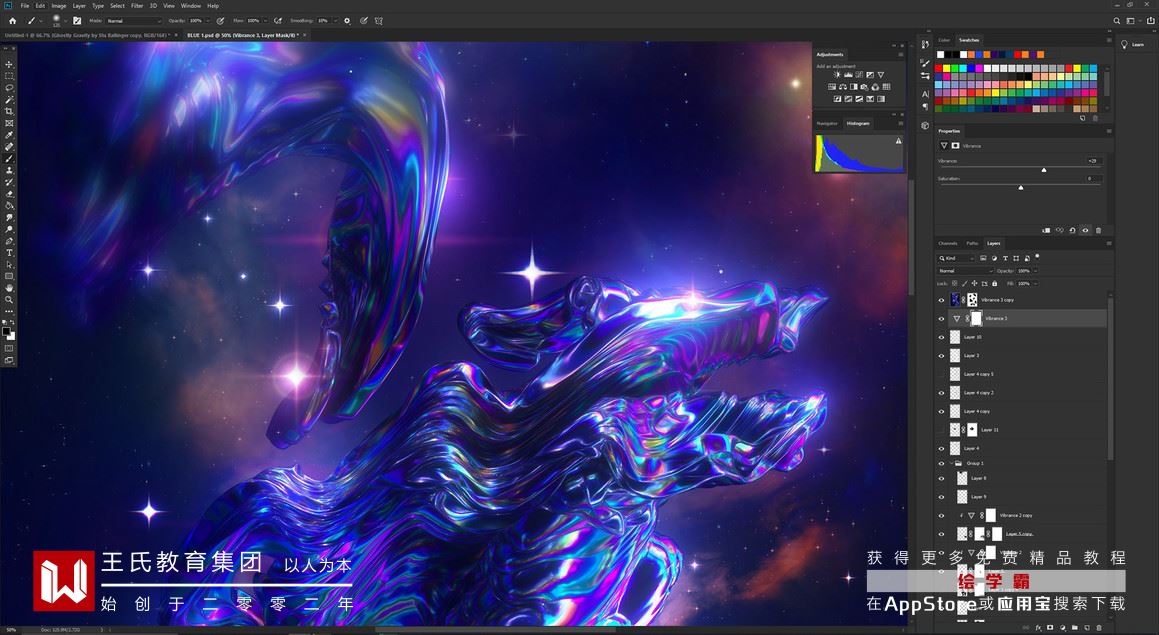Open the layer Fill dropdown arrow
The height and width of the screenshot is (635, 1159).
[x=1036, y=283]
